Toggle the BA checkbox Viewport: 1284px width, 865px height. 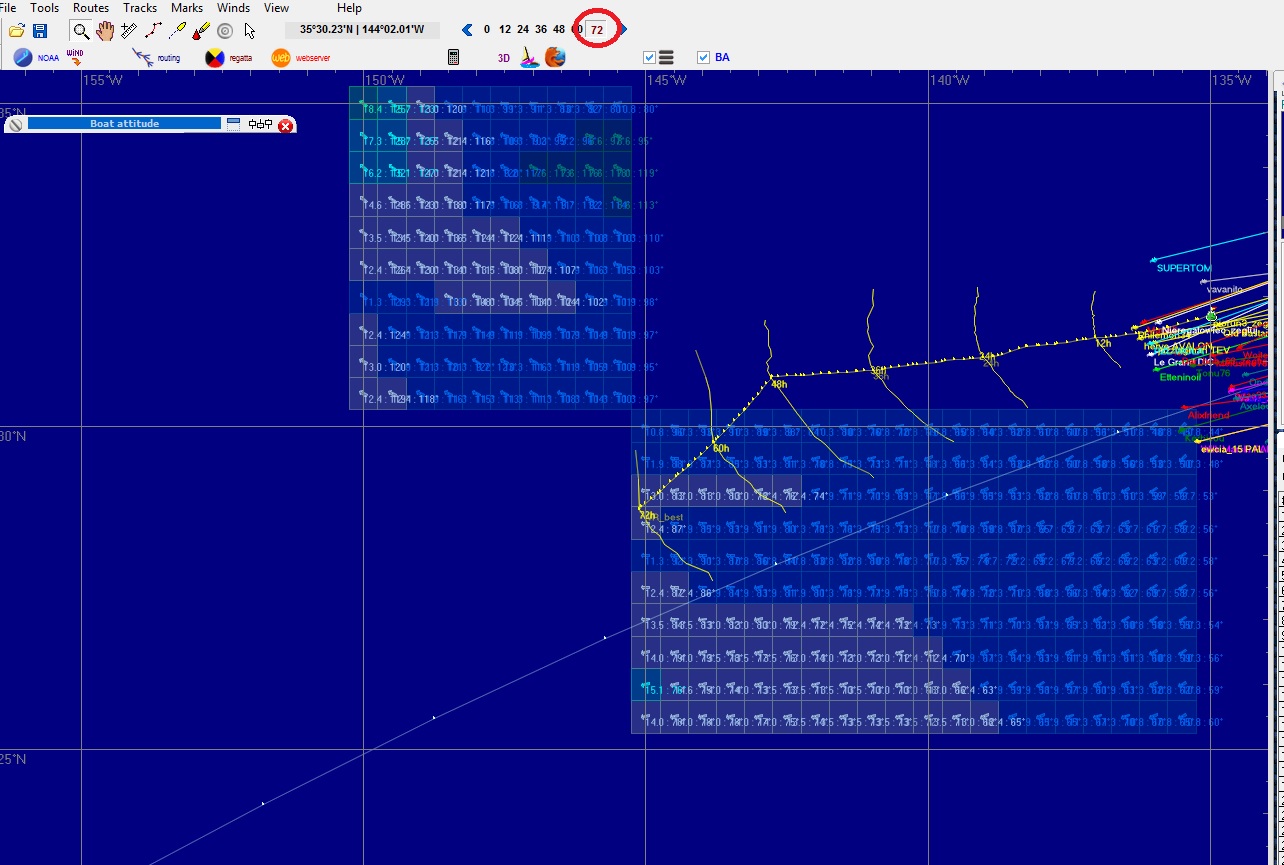(703, 58)
